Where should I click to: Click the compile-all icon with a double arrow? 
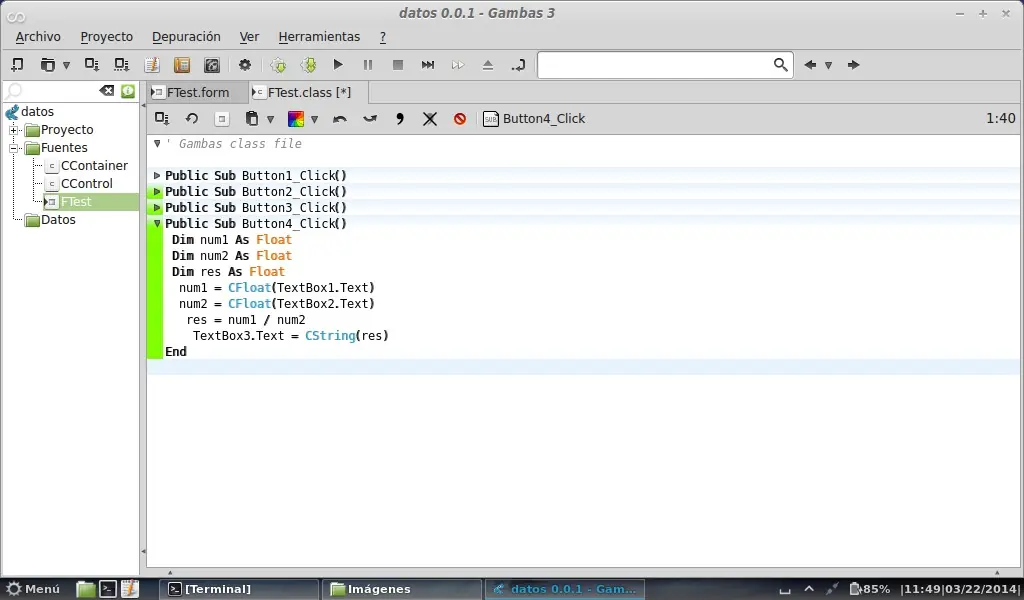(x=308, y=65)
